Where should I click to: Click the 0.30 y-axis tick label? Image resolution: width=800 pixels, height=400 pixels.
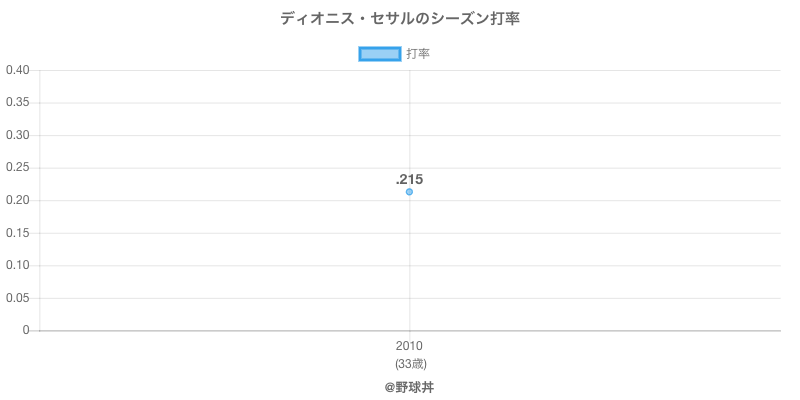pyautogui.click(x=17, y=135)
